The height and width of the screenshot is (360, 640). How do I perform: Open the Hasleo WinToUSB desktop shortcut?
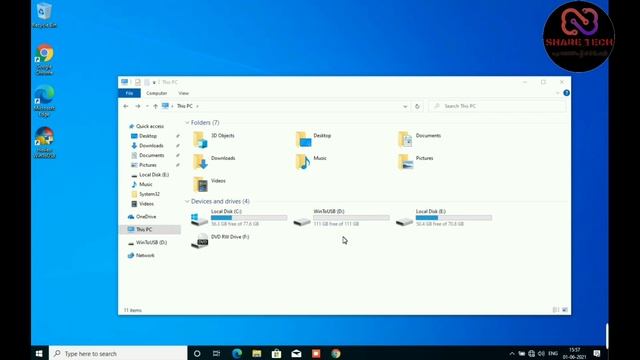[x=44, y=142]
